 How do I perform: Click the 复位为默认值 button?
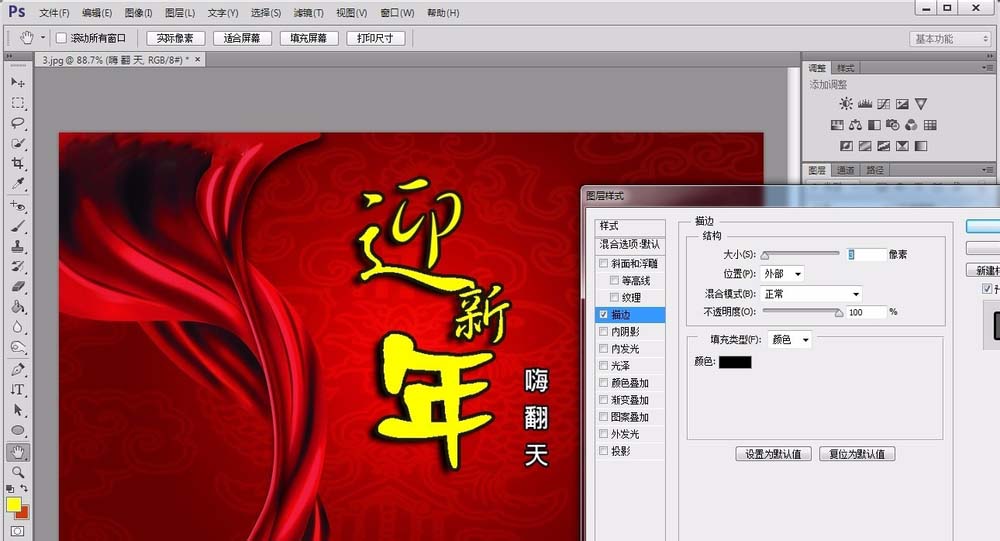[857, 454]
